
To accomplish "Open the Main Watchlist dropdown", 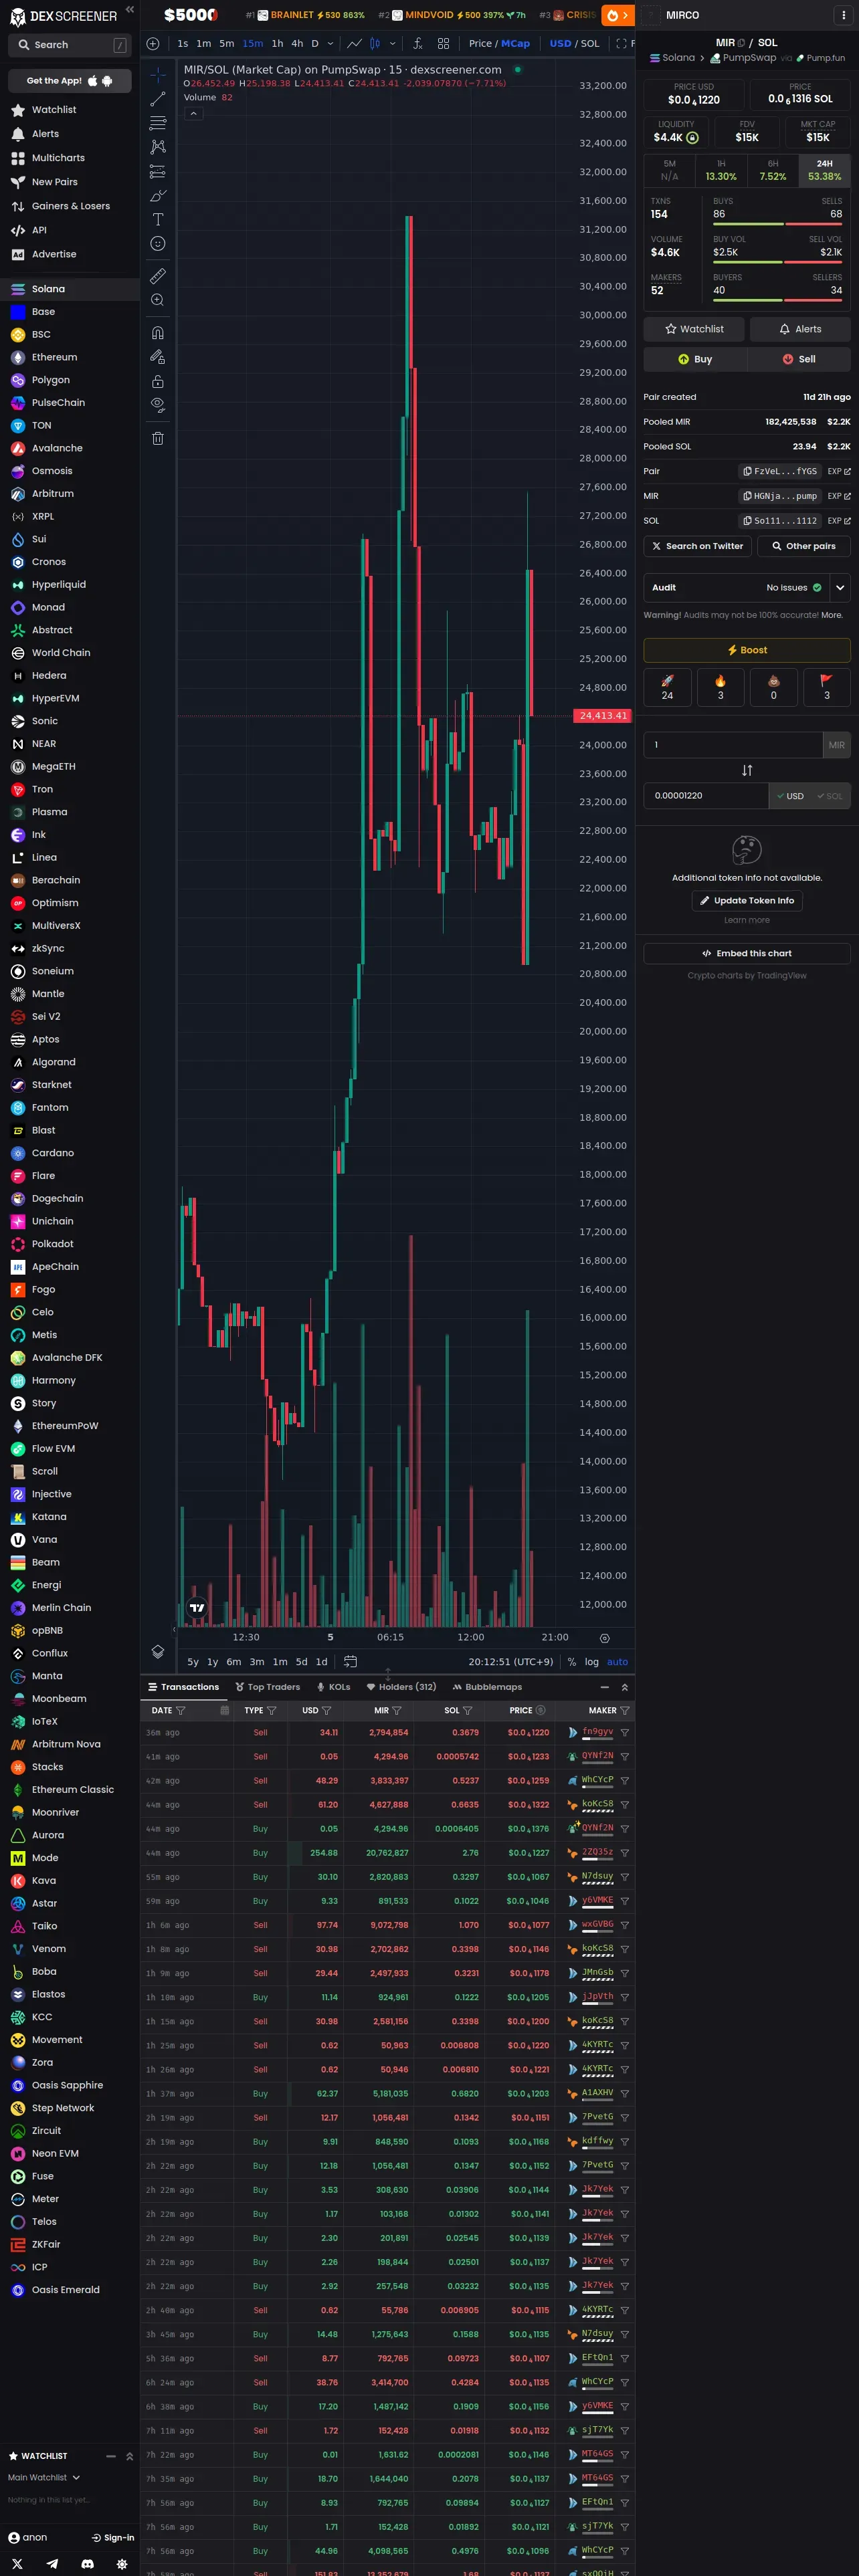I will point(44,2478).
